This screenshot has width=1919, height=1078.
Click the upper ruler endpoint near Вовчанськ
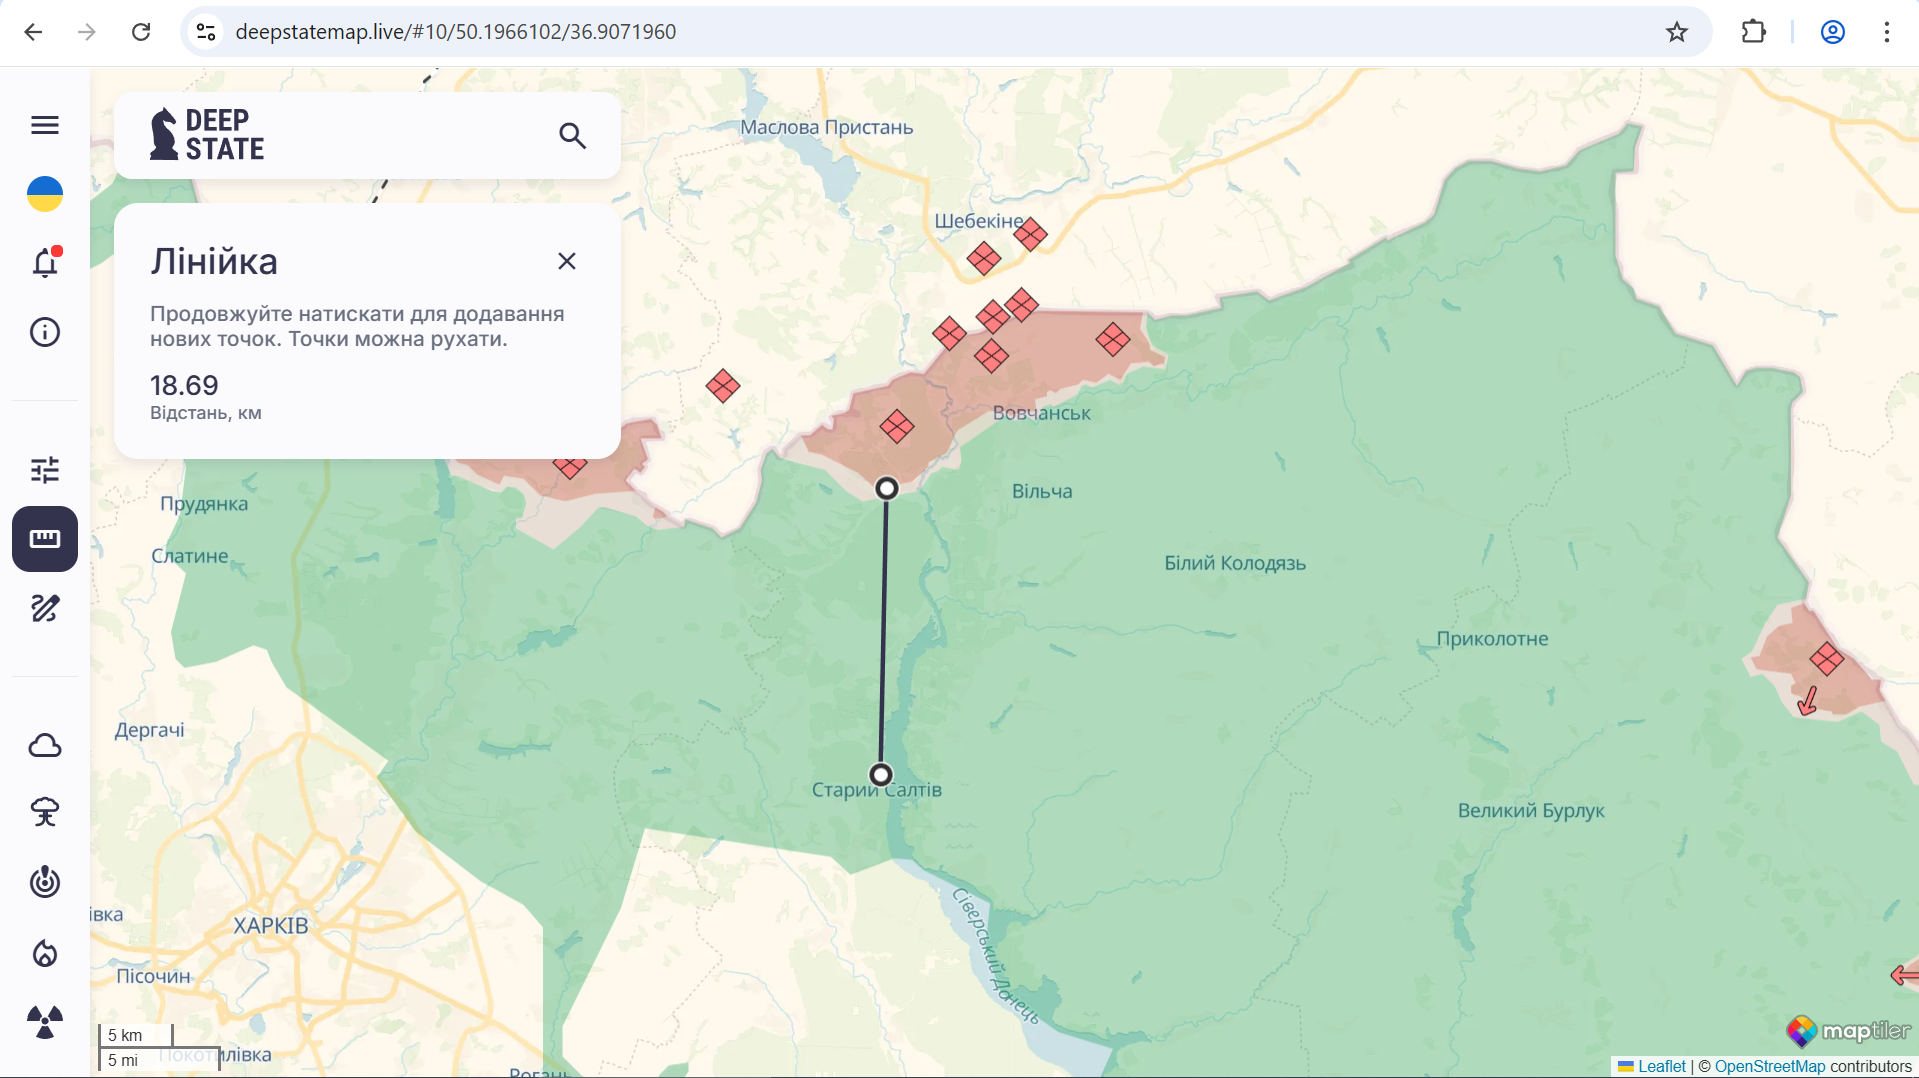point(887,488)
